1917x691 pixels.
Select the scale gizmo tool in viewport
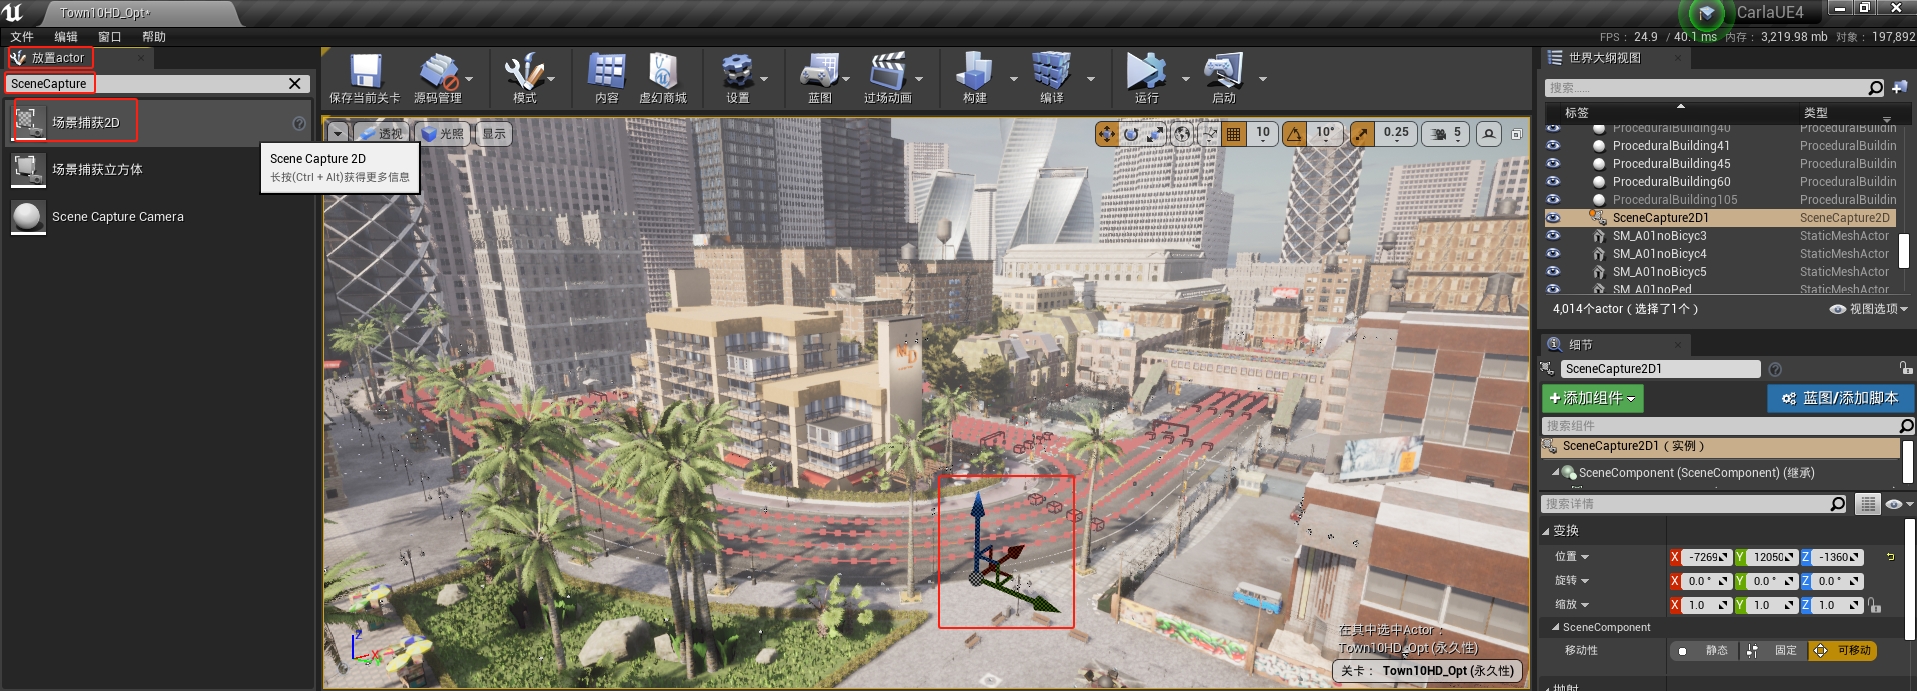[1155, 134]
